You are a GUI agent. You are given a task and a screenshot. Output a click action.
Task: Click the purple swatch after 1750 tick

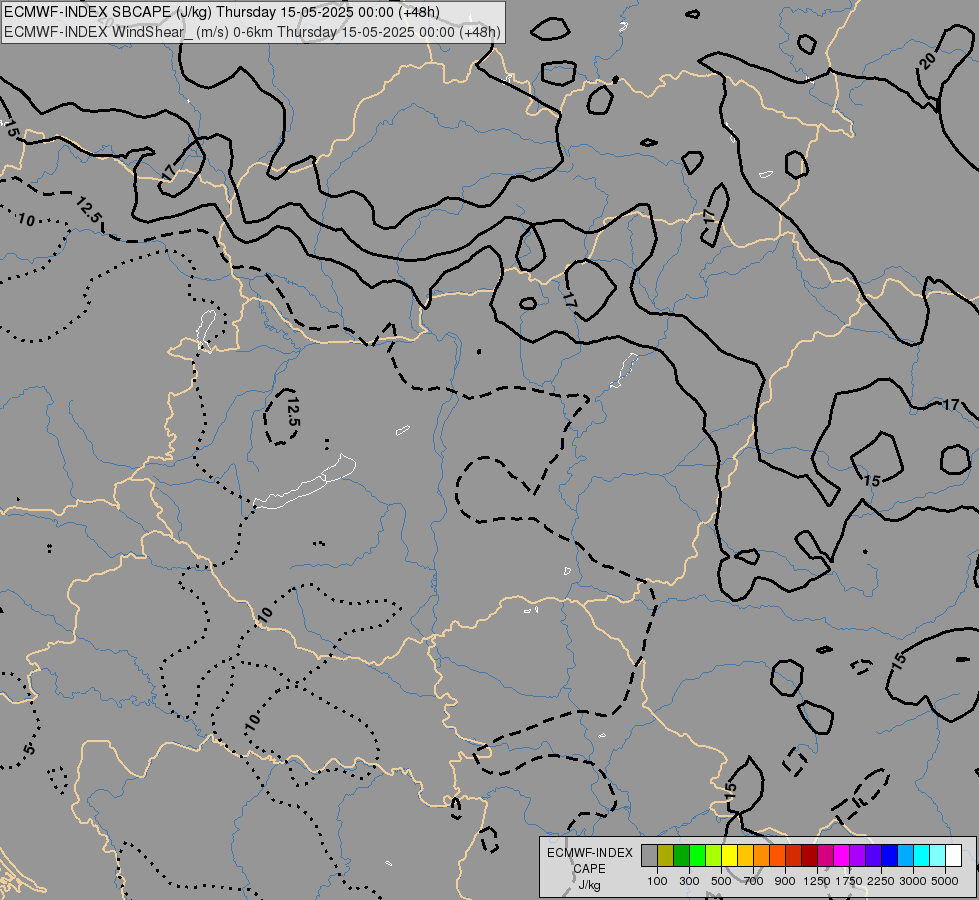click(x=857, y=855)
